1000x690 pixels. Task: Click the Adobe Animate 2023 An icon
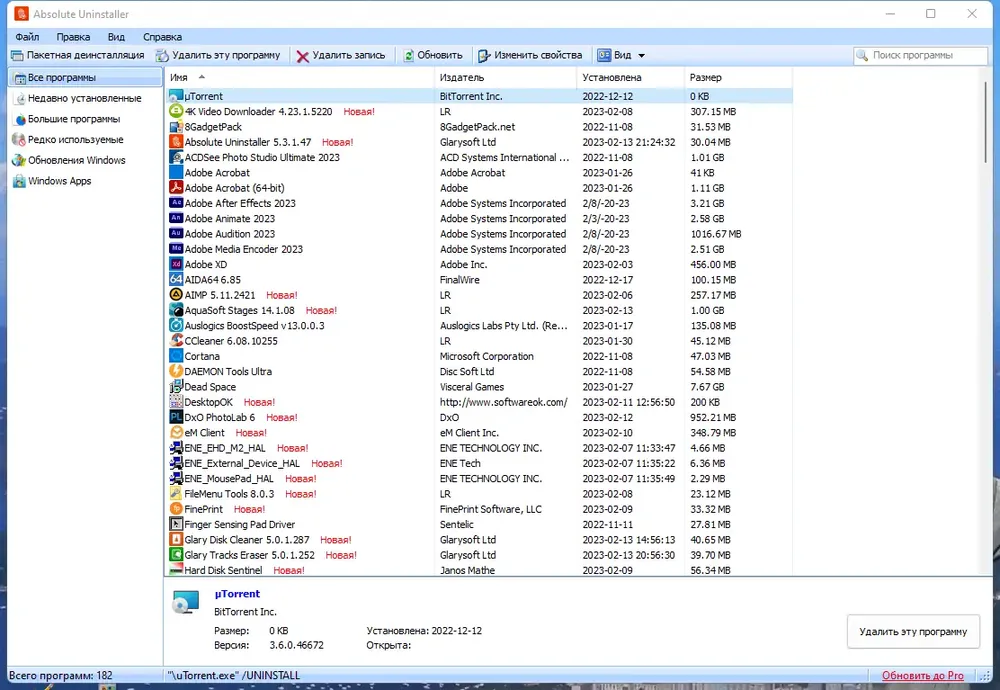pyautogui.click(x=176, y=218)
